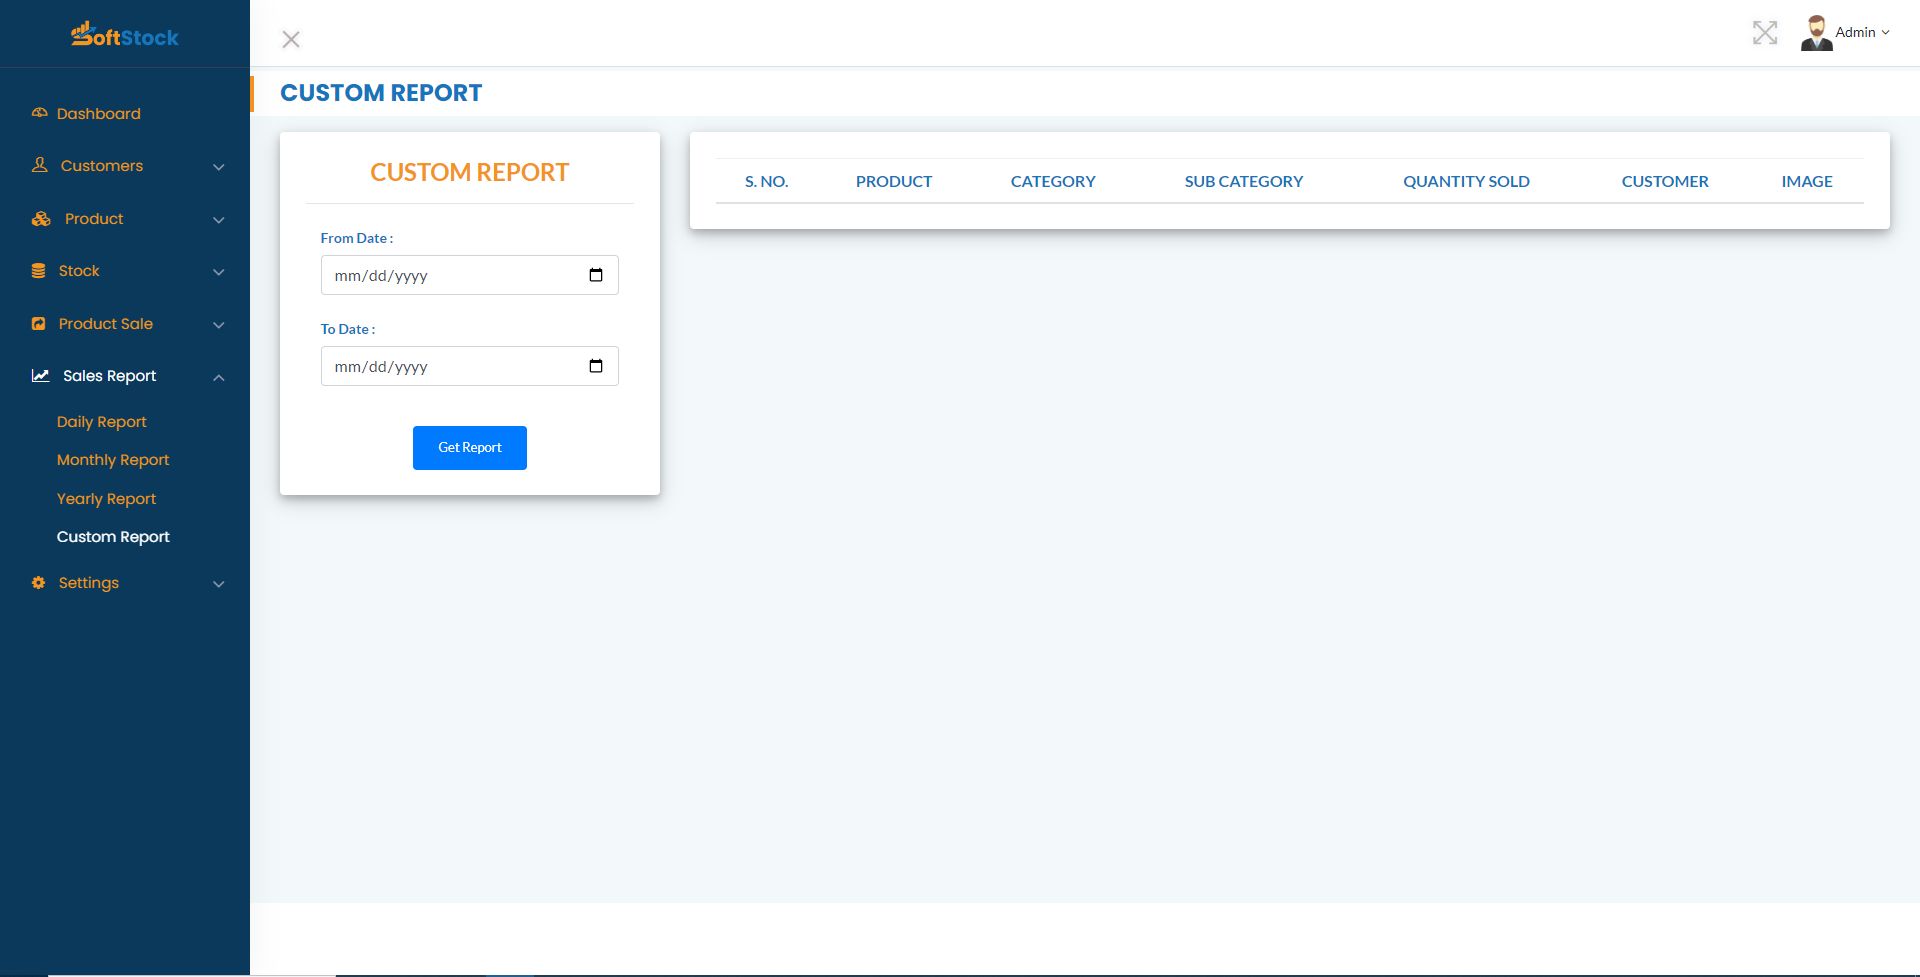Expand the Settings submenu chevron
1920x977 pixels.
tap(219, 584)
